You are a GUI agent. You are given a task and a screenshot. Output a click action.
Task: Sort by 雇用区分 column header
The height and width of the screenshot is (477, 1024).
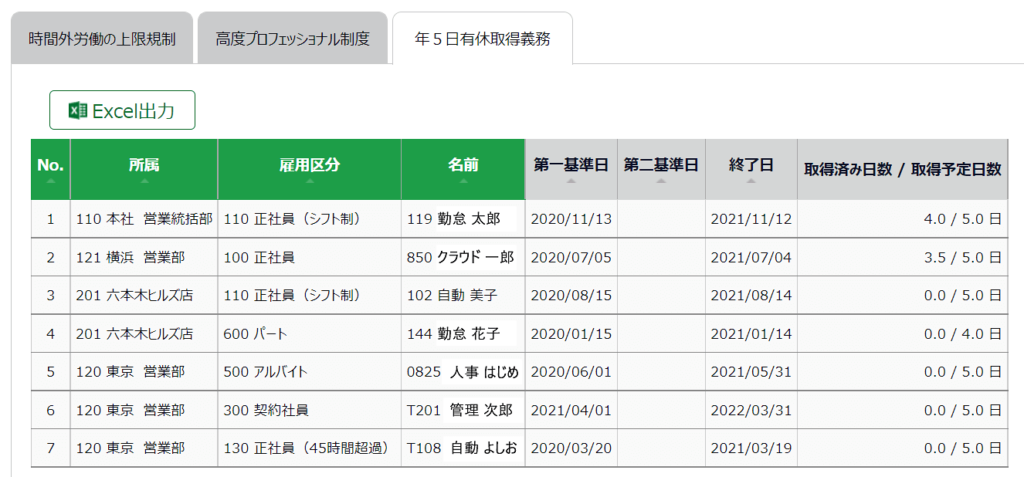310,168
